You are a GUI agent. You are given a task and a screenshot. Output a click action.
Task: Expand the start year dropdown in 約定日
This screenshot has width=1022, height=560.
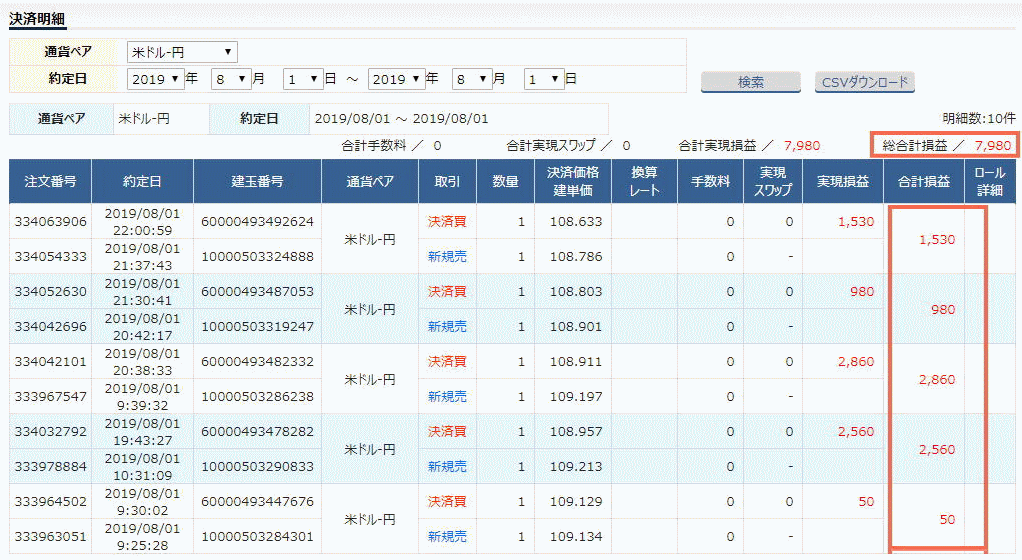click(156, 78)
